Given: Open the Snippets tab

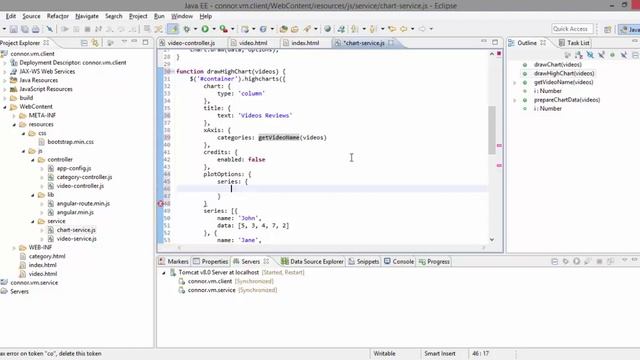Looking at the screenshot, I should tap(364, 262).
